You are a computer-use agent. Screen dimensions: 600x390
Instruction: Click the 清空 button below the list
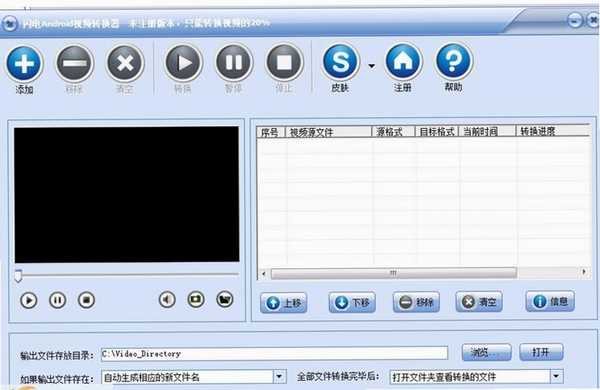click(479, 302)
